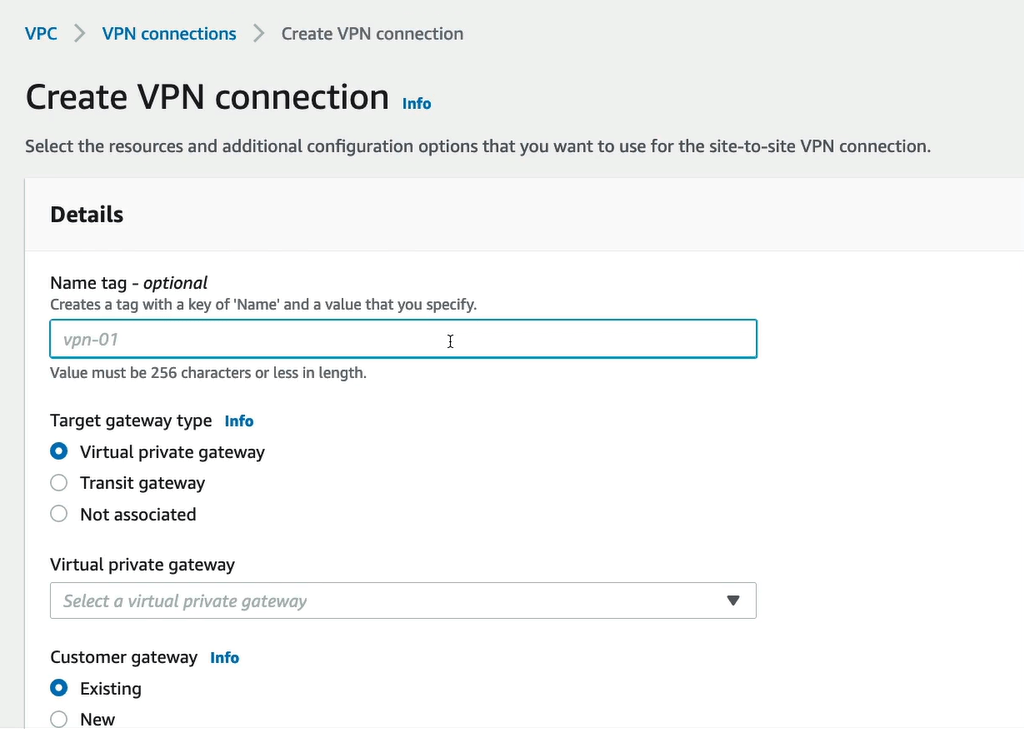1024x729 pixels.
Task: Pick Existing under Customer gateway
Action: (x=59, y=688)
